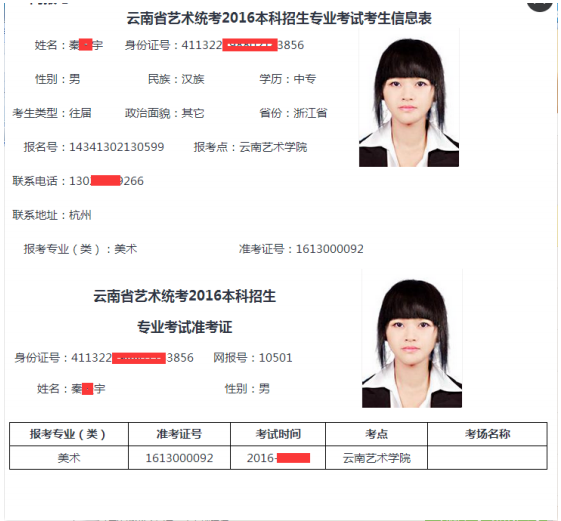The width and height of the screenshot is (561, 521).
Task: Click table cell showing 1613000092
Action: pyautogui.click(x=179, y=458)
